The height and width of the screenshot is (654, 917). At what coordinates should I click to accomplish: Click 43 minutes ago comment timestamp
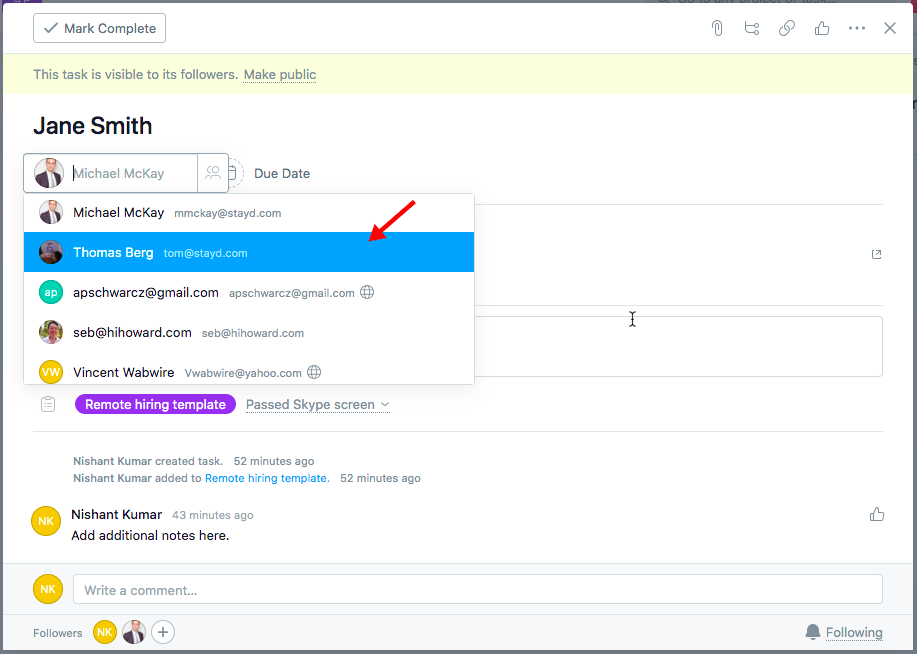coord(212,515)
